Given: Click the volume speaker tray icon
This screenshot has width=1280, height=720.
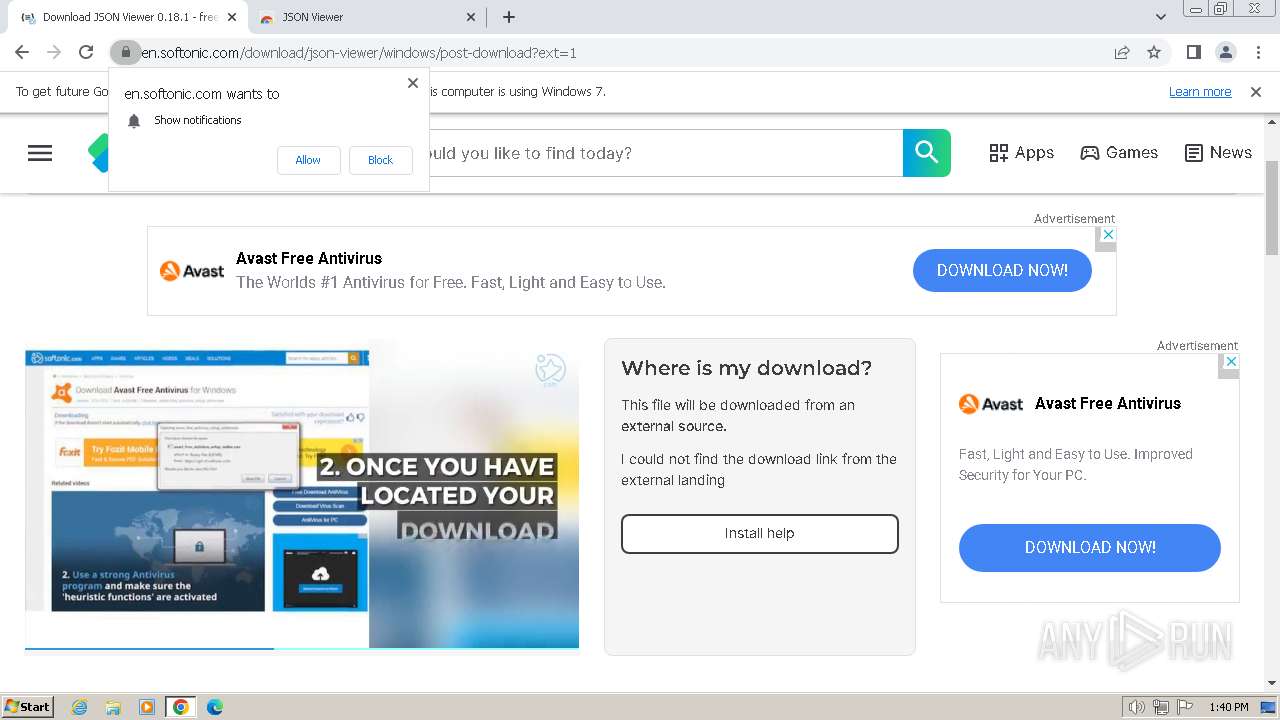Looking at the screenshot, I should 1137,707.
